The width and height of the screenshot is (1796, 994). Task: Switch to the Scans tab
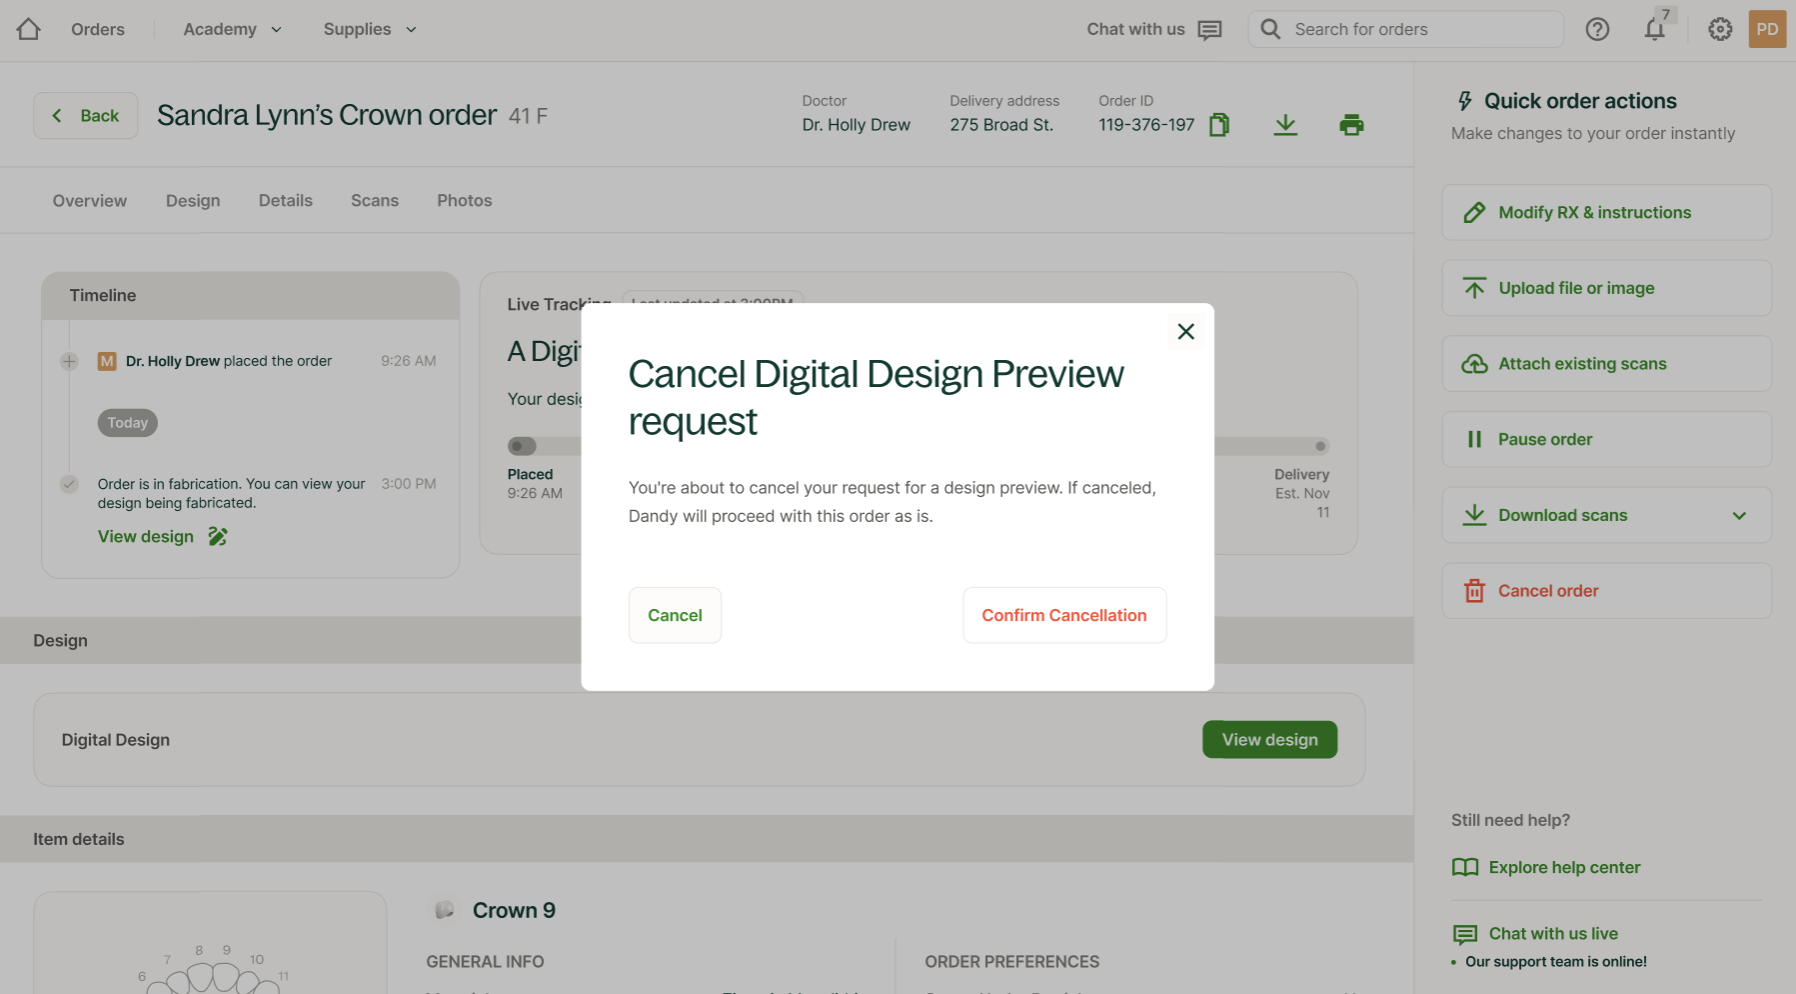pos(374,201)
